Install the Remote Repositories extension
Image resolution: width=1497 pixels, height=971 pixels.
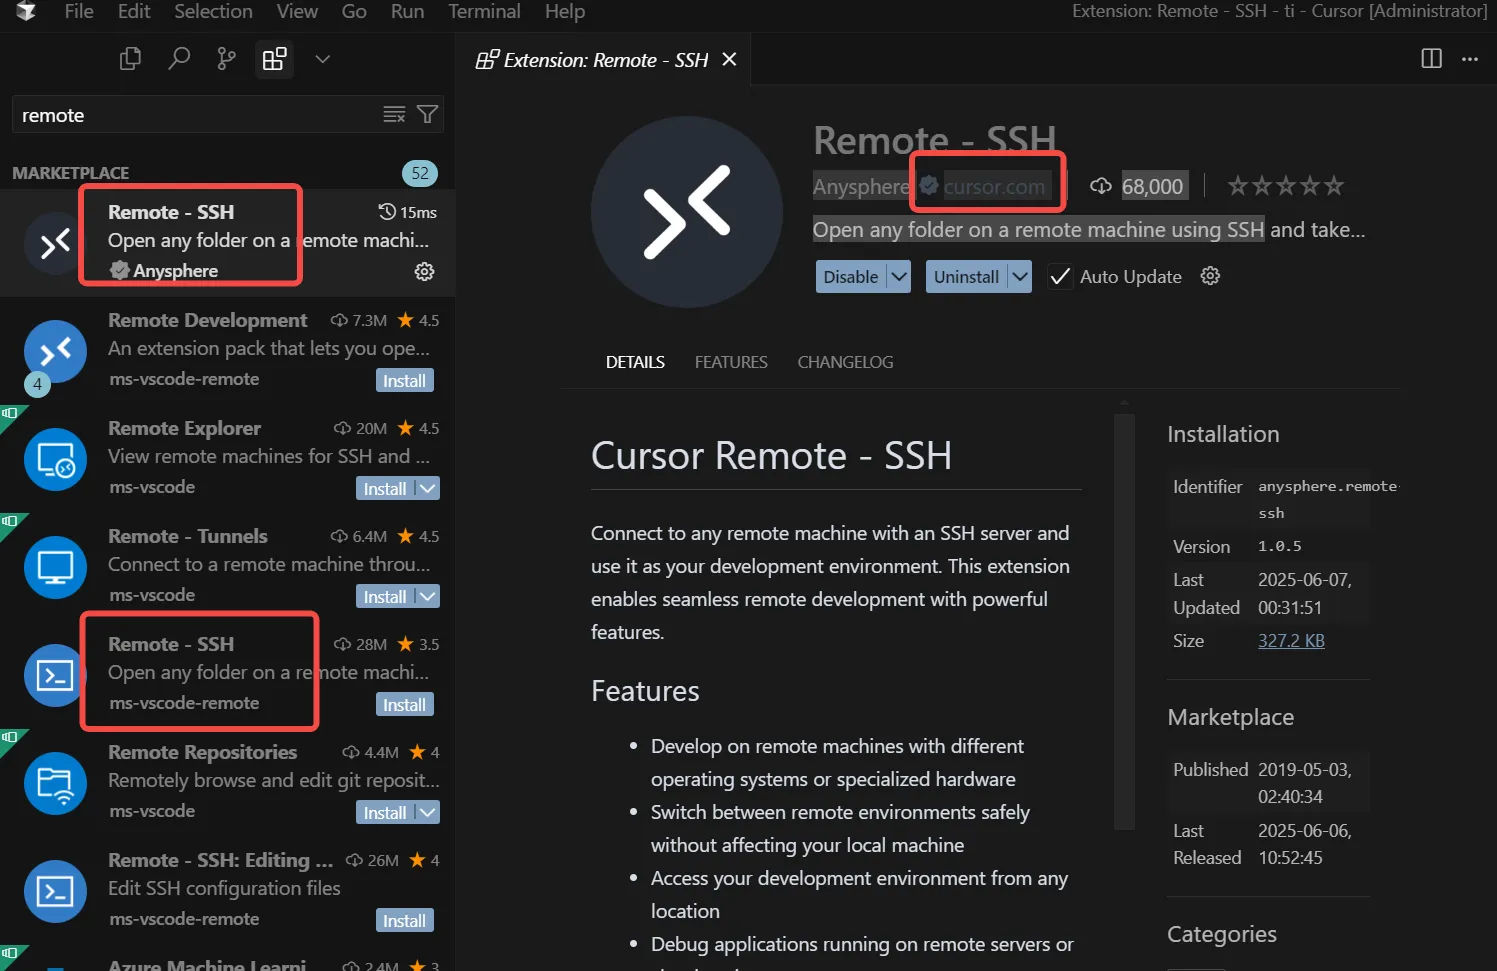(385, 813)
